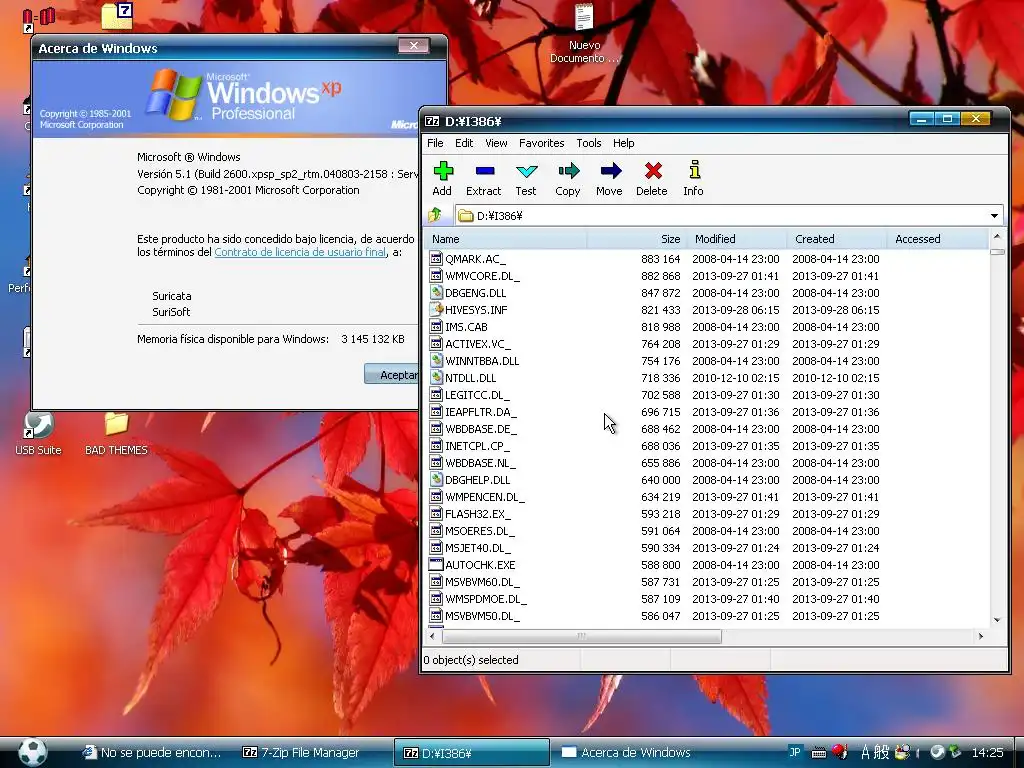Open the Favorites menu
Viewport: 1024px width, 768px height.
541,143
